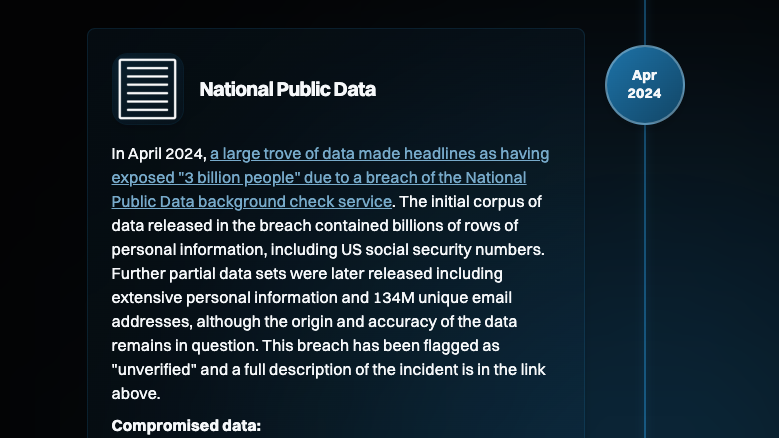Click the "Apr" label in the circle
Screen dimensions: 779x438
click(x=644, y=76)
